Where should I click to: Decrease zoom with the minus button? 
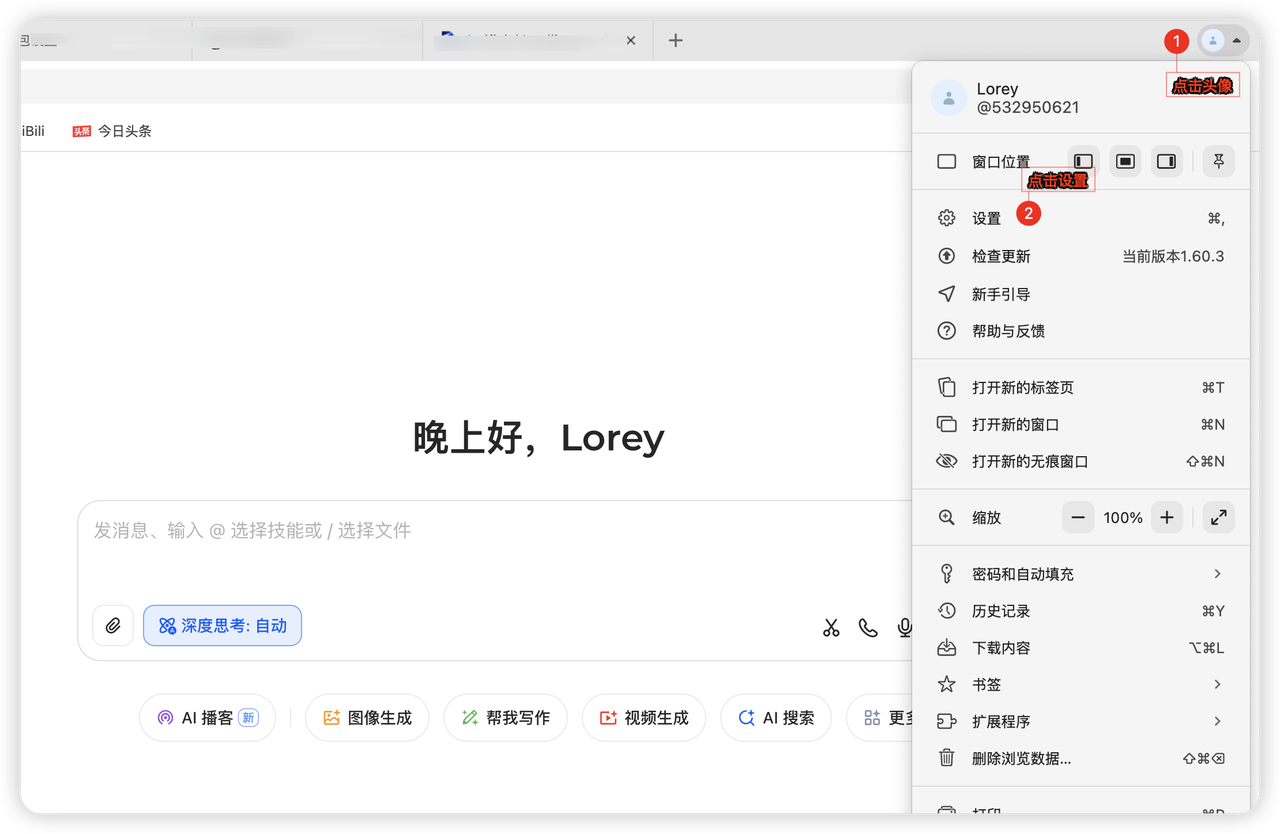click(1078, 518)
